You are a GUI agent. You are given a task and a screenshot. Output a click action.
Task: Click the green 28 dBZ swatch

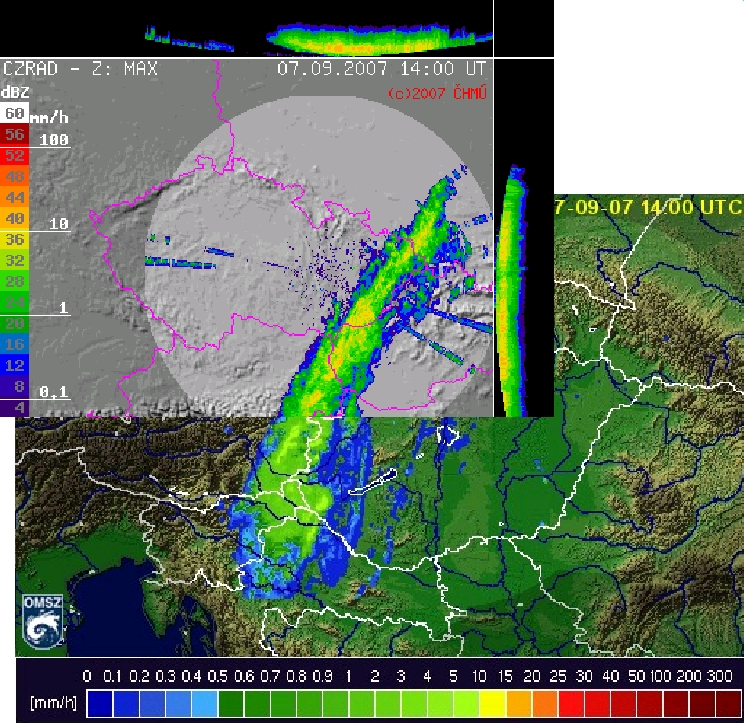(14, 281)
